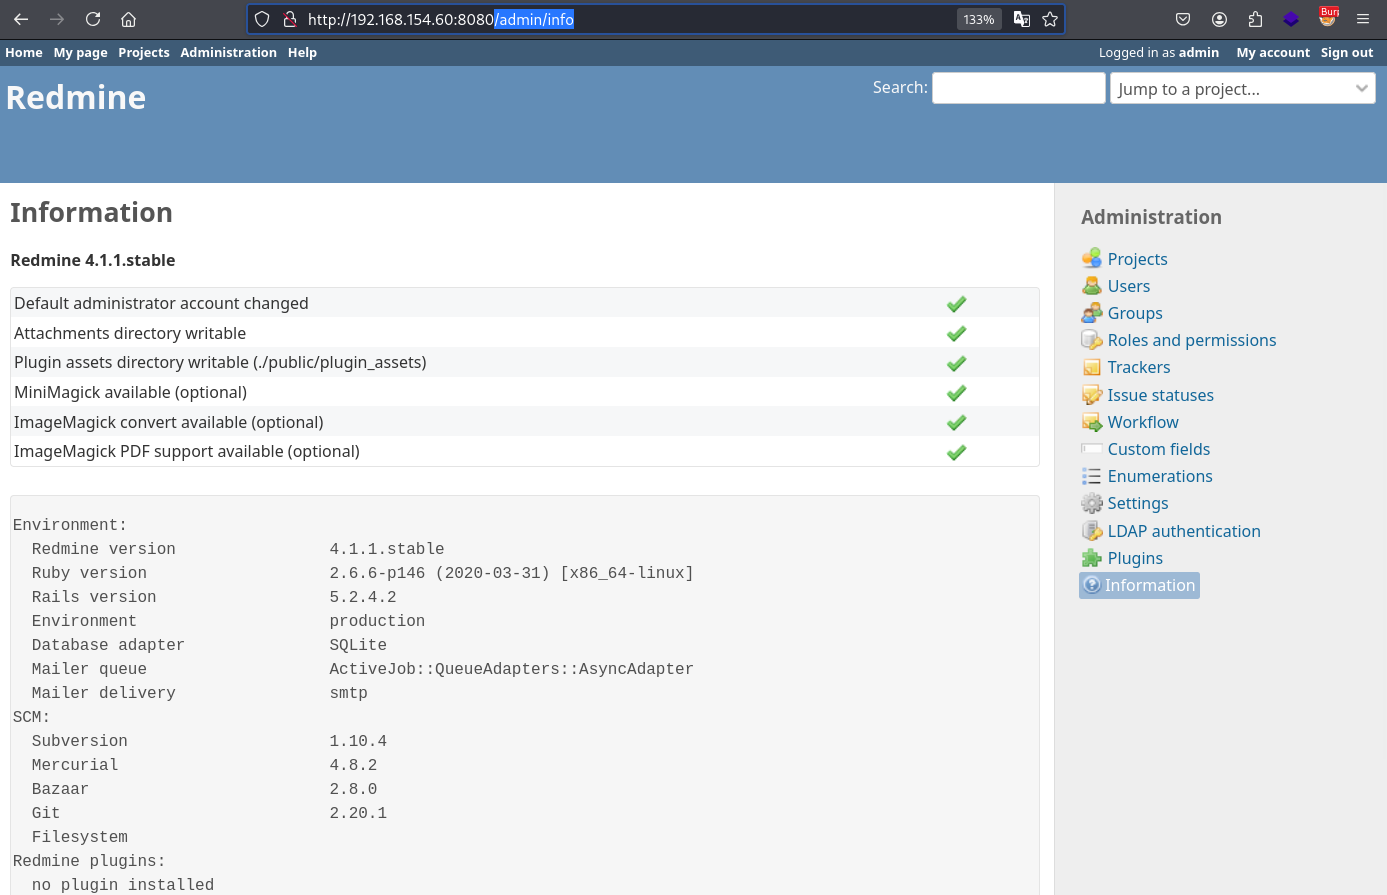Reload the page with the refresh icon
Screen dimensions: 1387x895
pos(93,19)
